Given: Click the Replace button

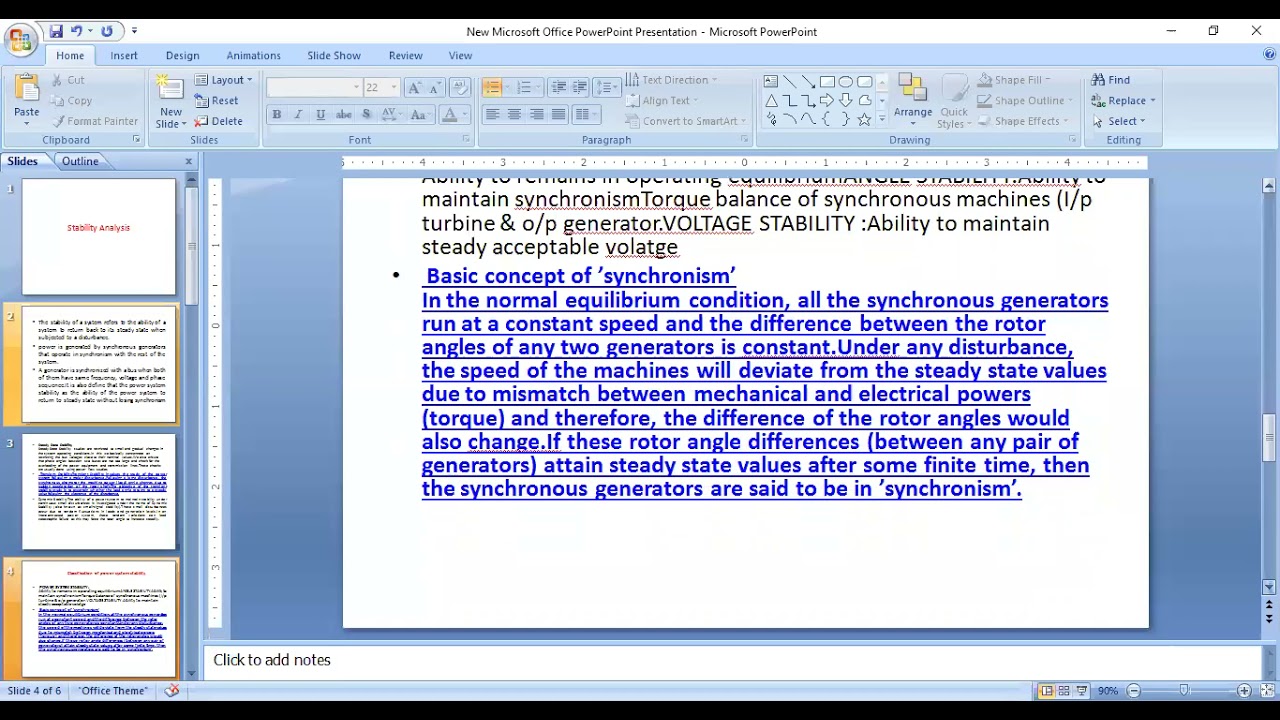Looking at the screenshot, I should pos(1123,101).
